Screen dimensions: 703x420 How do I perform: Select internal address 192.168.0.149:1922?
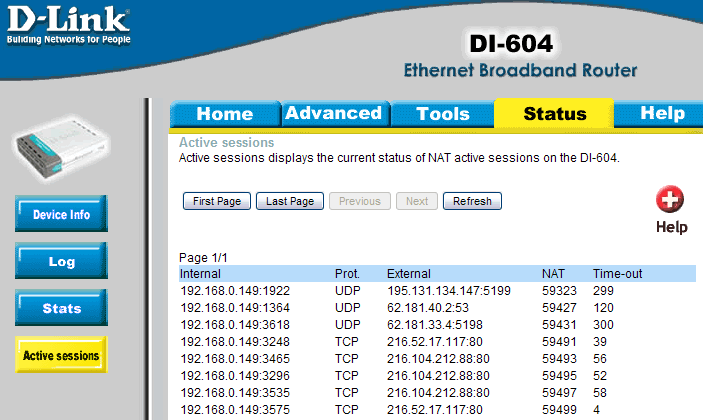tap(235, 291)
